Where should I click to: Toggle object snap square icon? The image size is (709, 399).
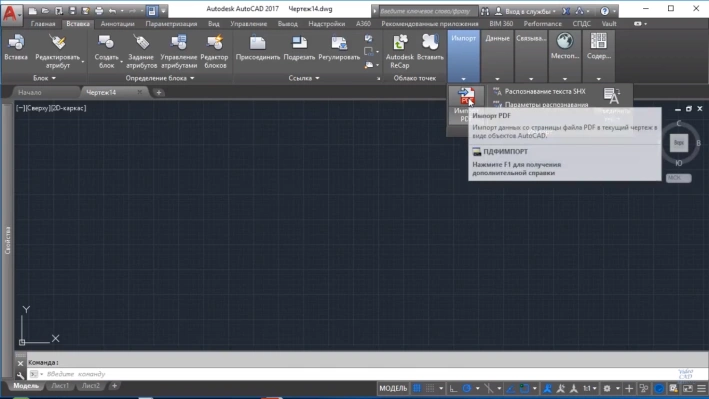(x=524, y=388)
